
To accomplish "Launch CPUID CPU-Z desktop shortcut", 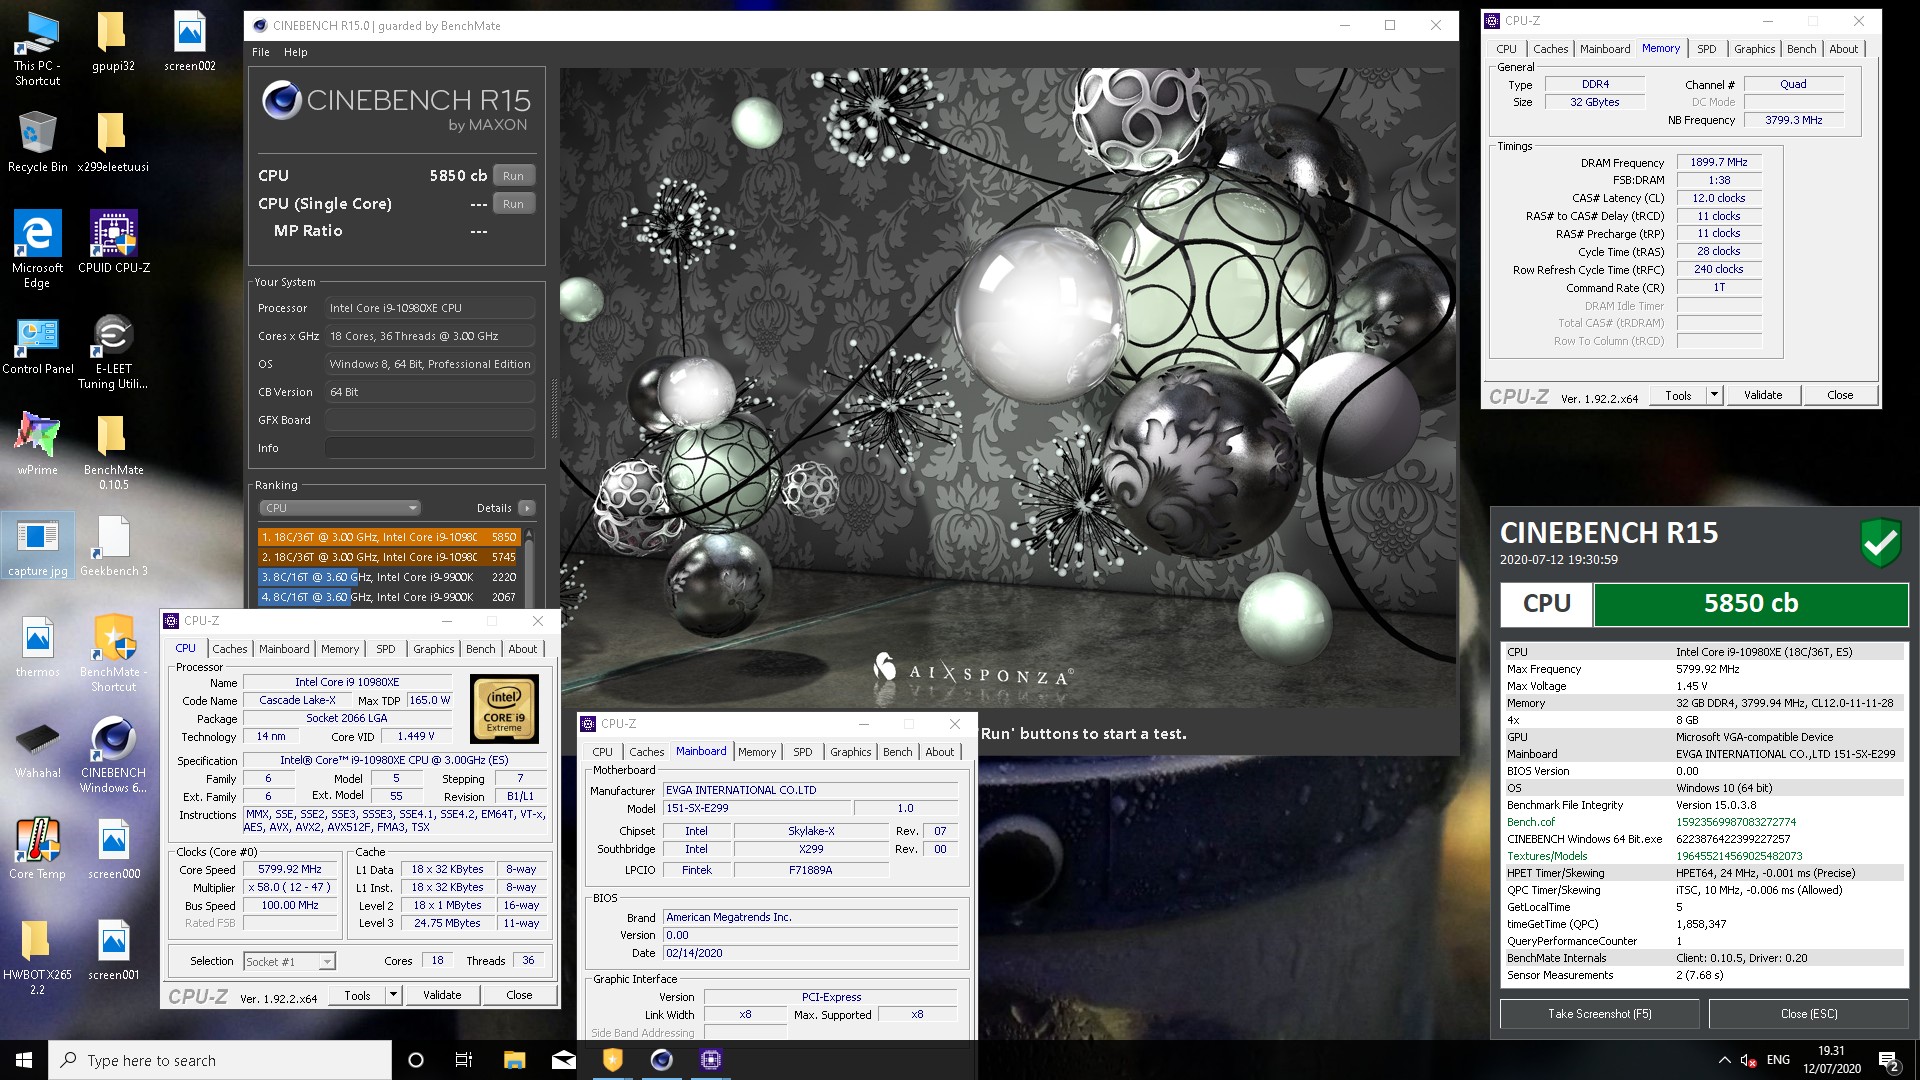I will pyautogui.click(x=113, y=243).
